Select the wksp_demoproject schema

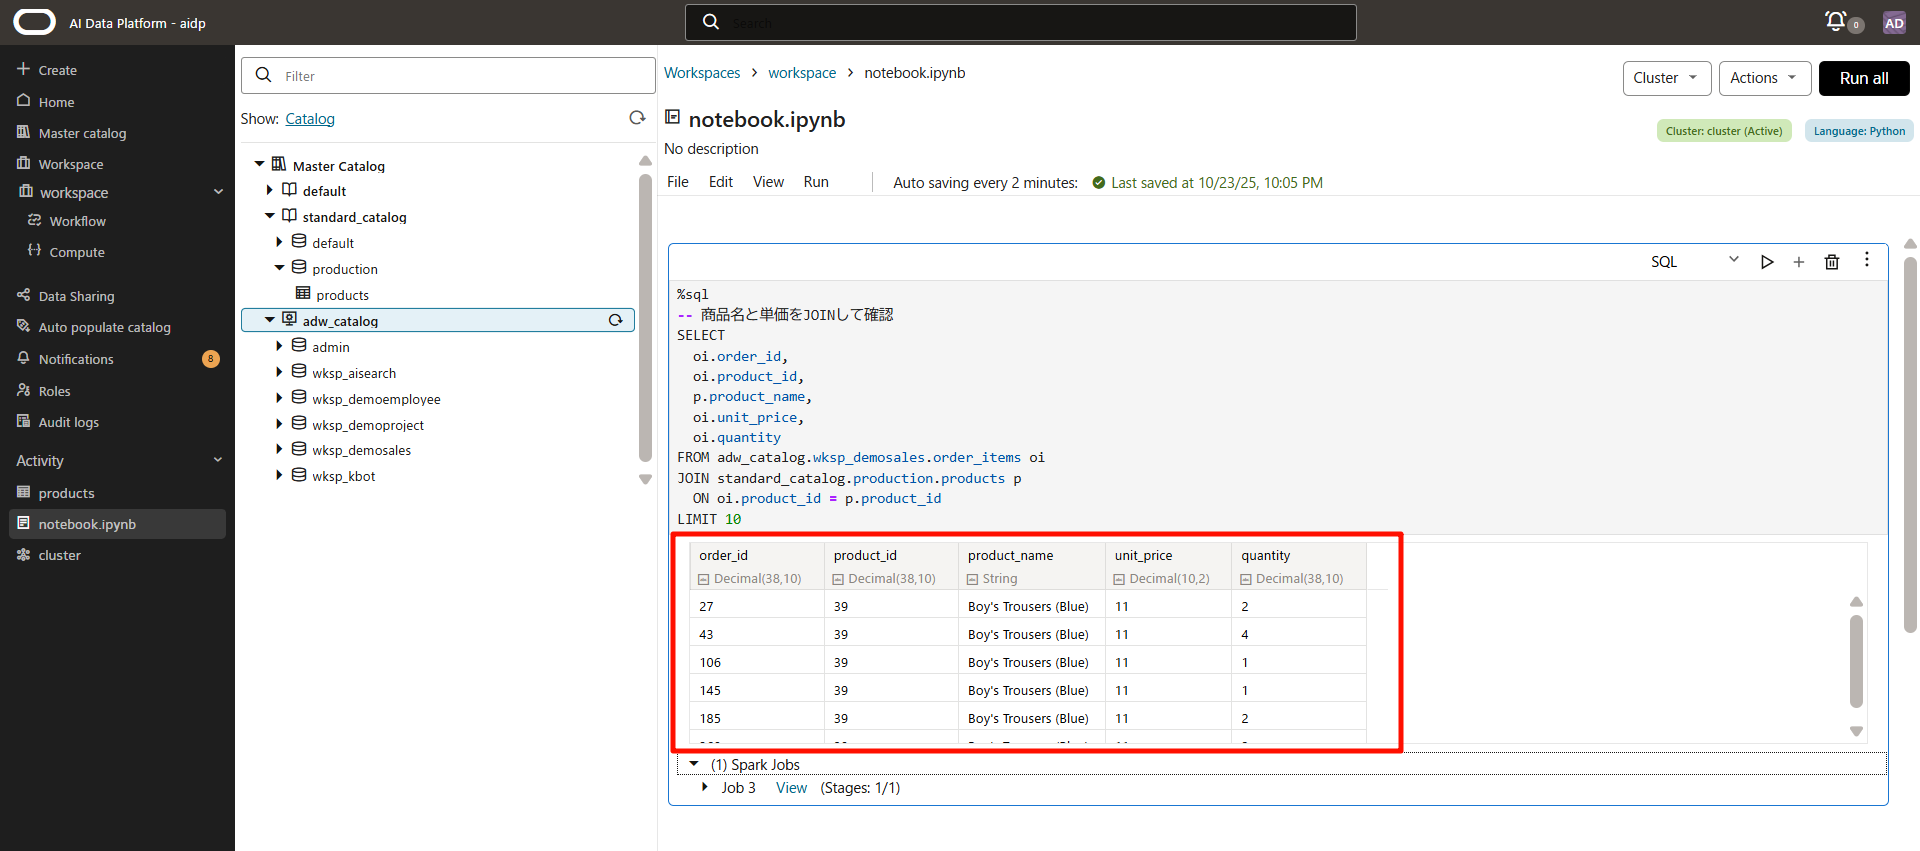coord(368,425)
